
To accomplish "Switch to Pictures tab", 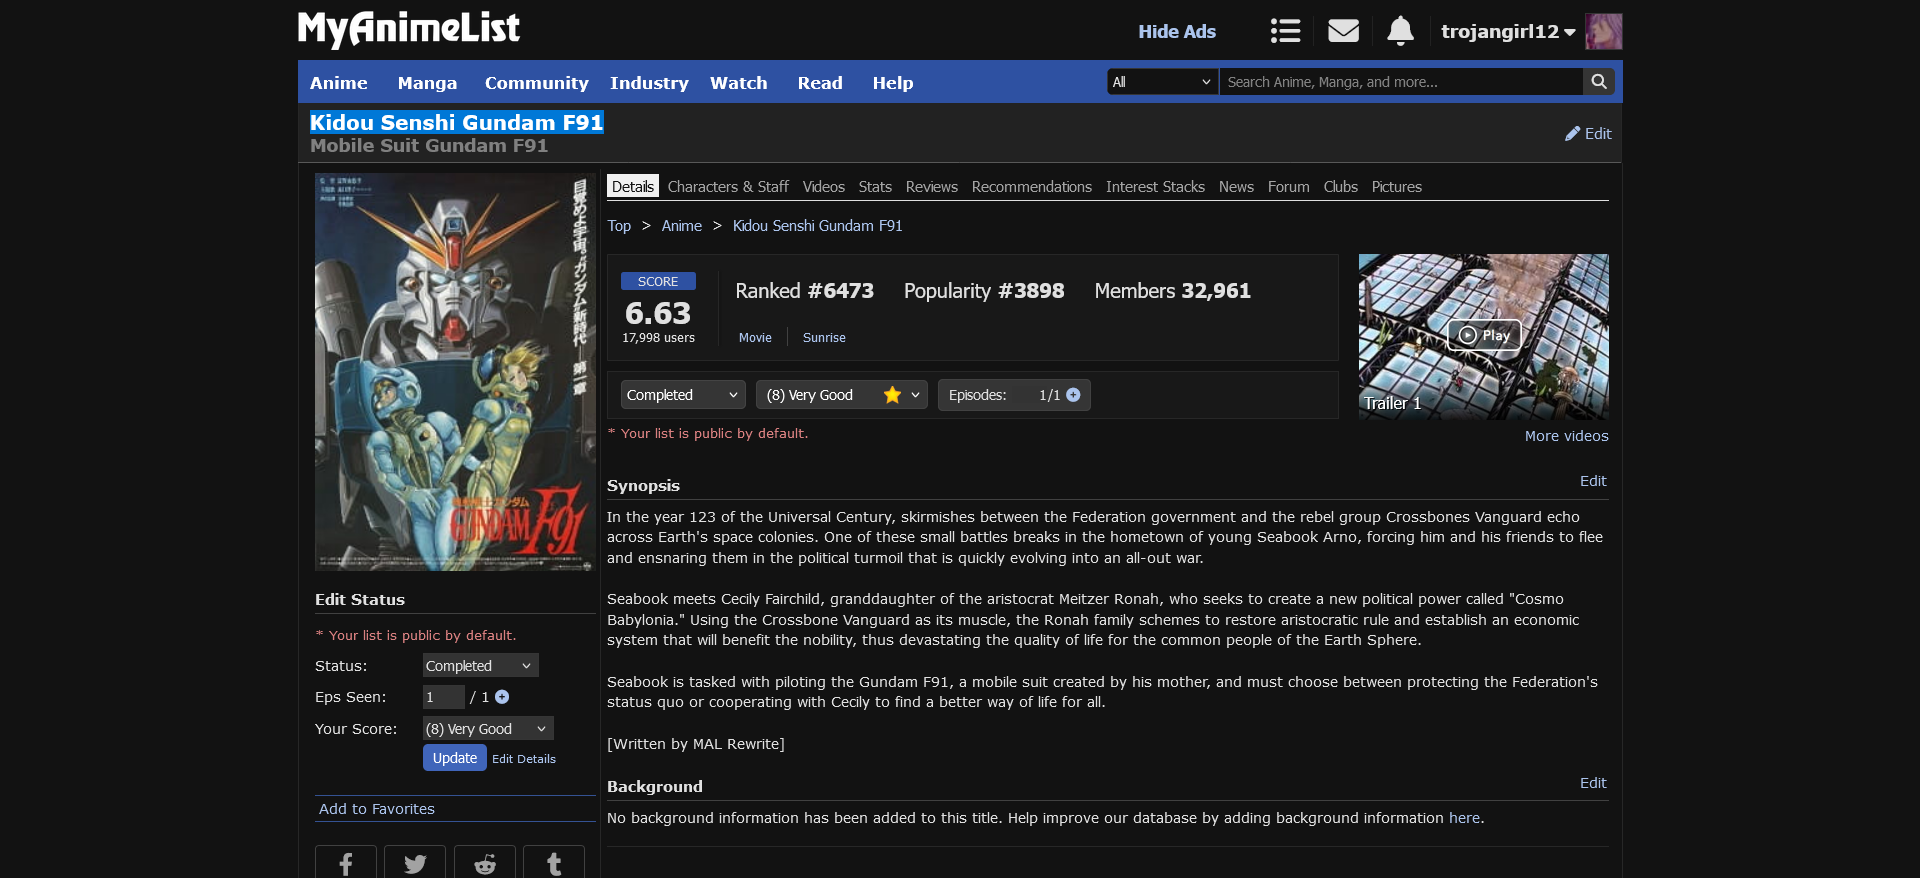I will 1396,187.
